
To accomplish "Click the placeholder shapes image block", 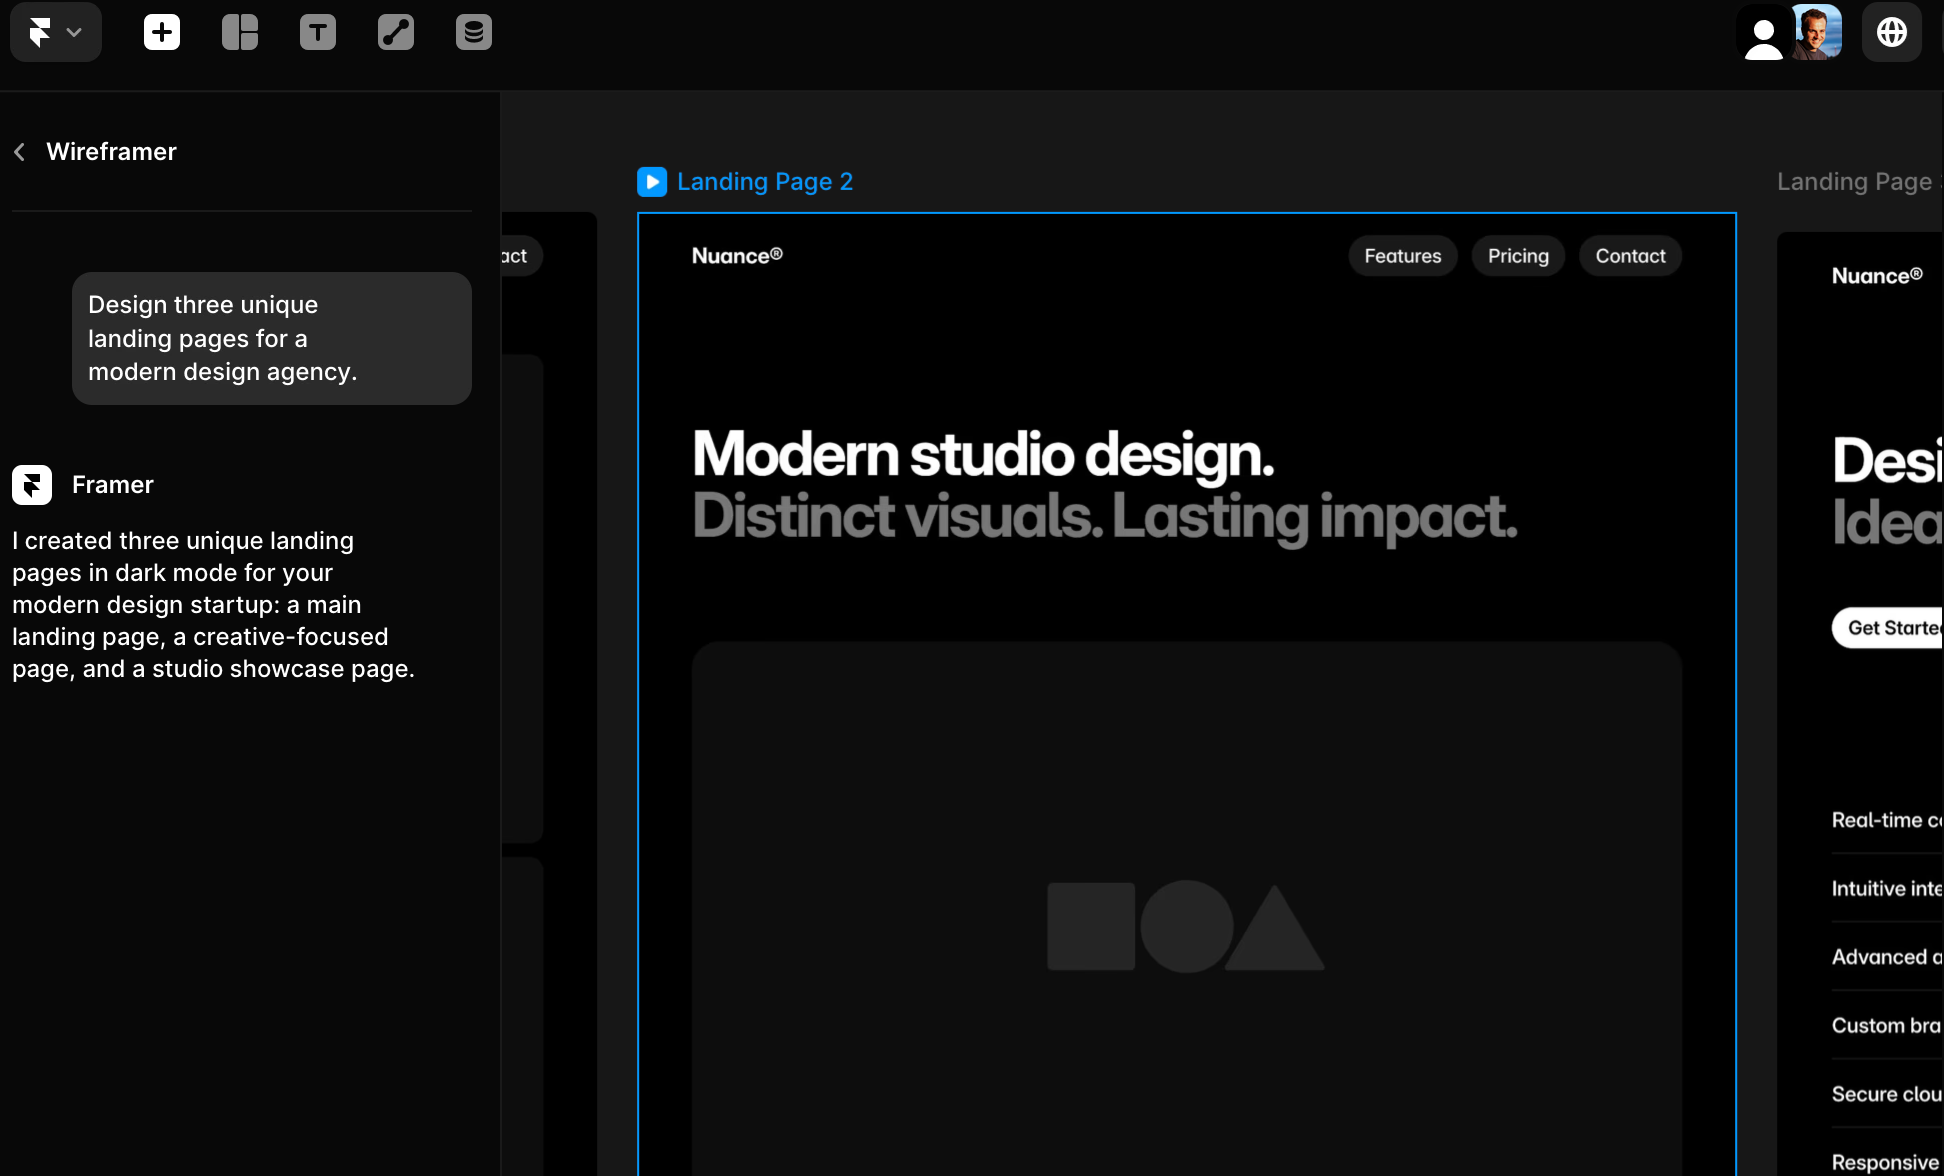I will click(x=1186, y=925).
